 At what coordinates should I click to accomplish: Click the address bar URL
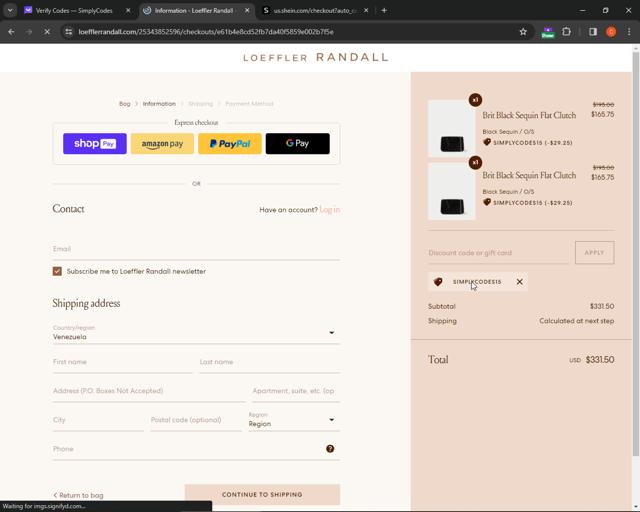(206, 32)
